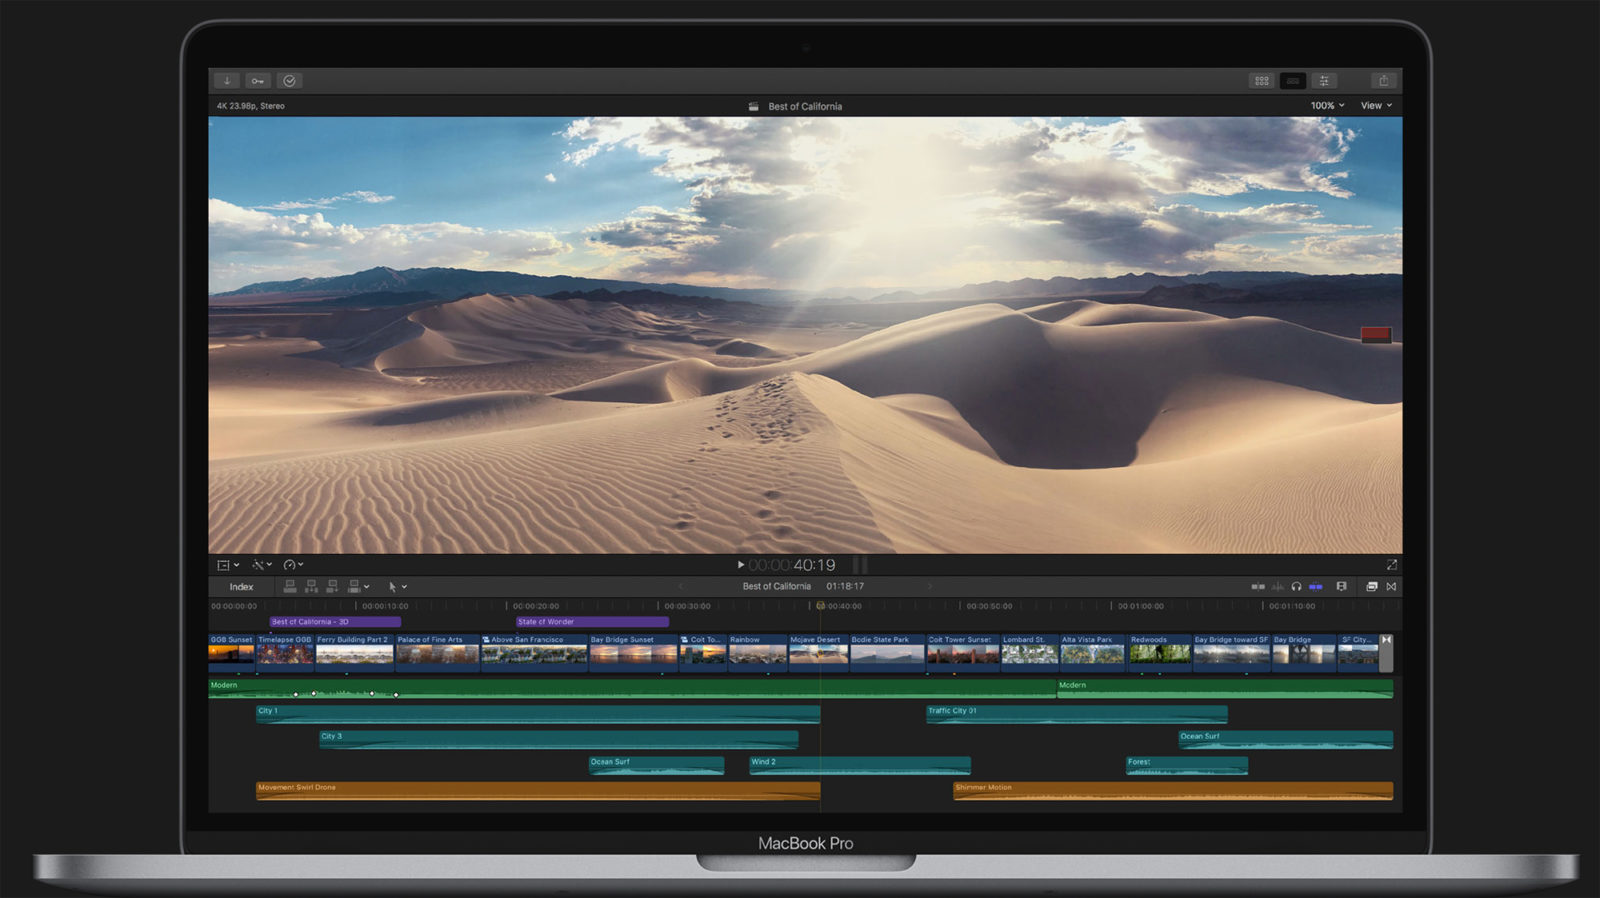Click the Connect clip edit icon
This screenshot has height=898, width=1600.
290,586
